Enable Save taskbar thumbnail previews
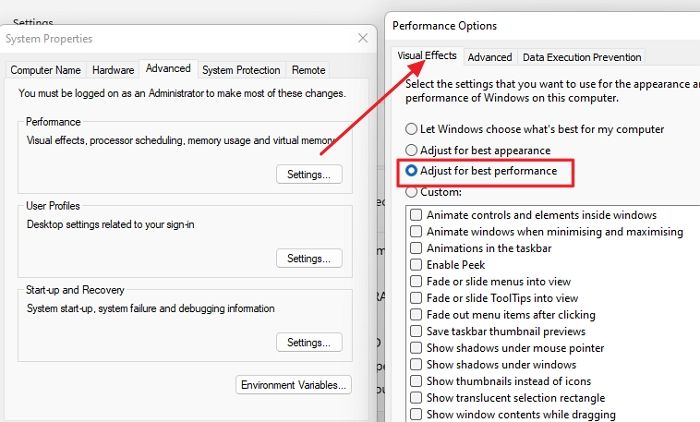Viewport: 700px width, 422px height. [x=415, y=332]
